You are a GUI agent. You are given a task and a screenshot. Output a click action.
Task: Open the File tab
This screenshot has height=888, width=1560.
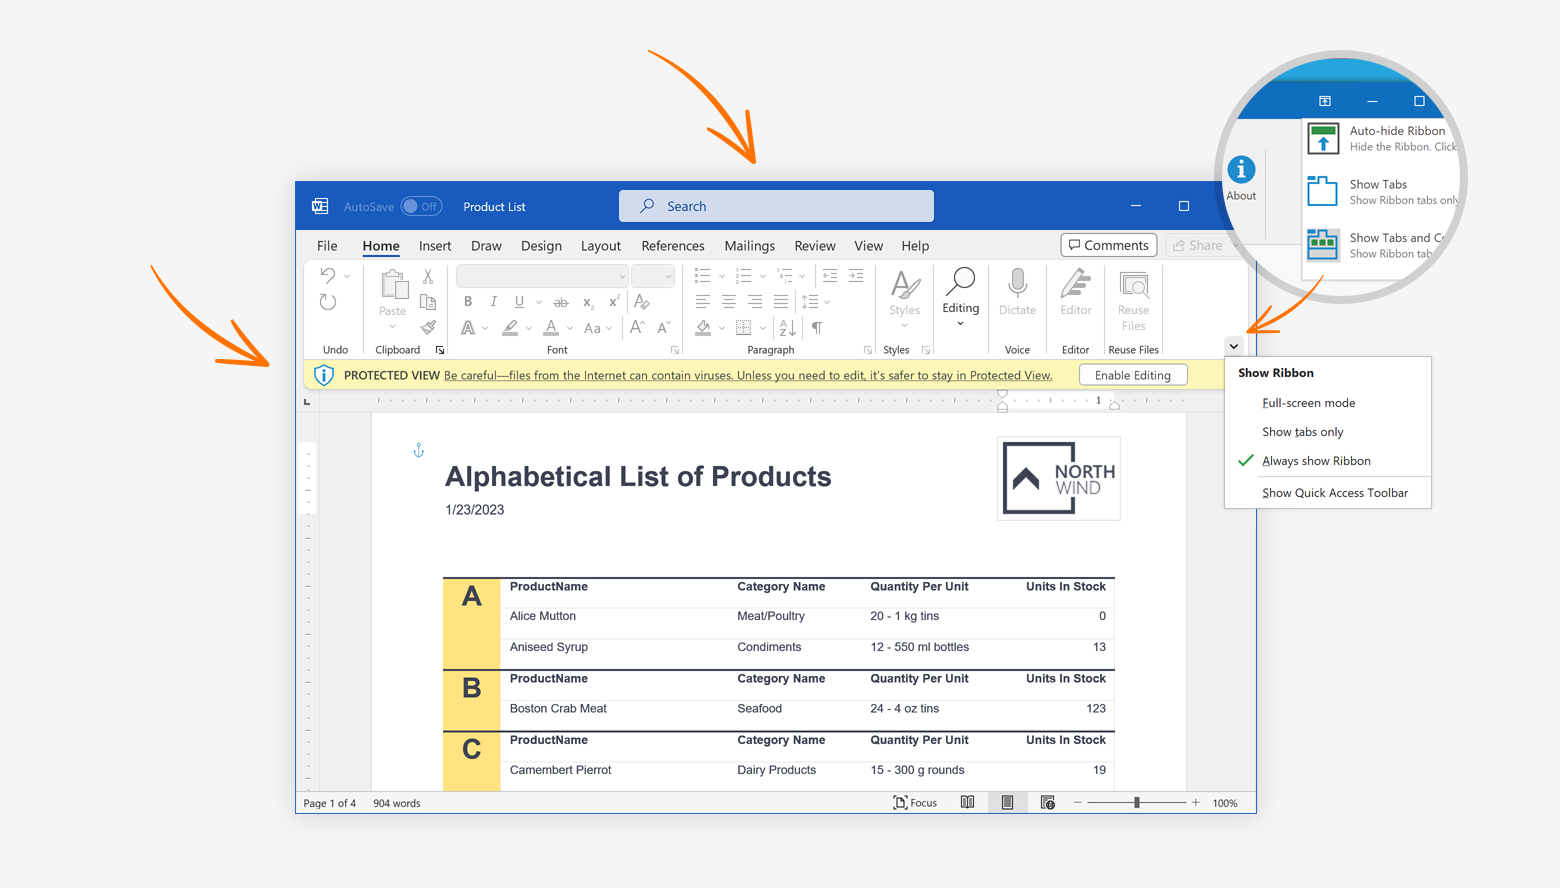coord(327,245)
